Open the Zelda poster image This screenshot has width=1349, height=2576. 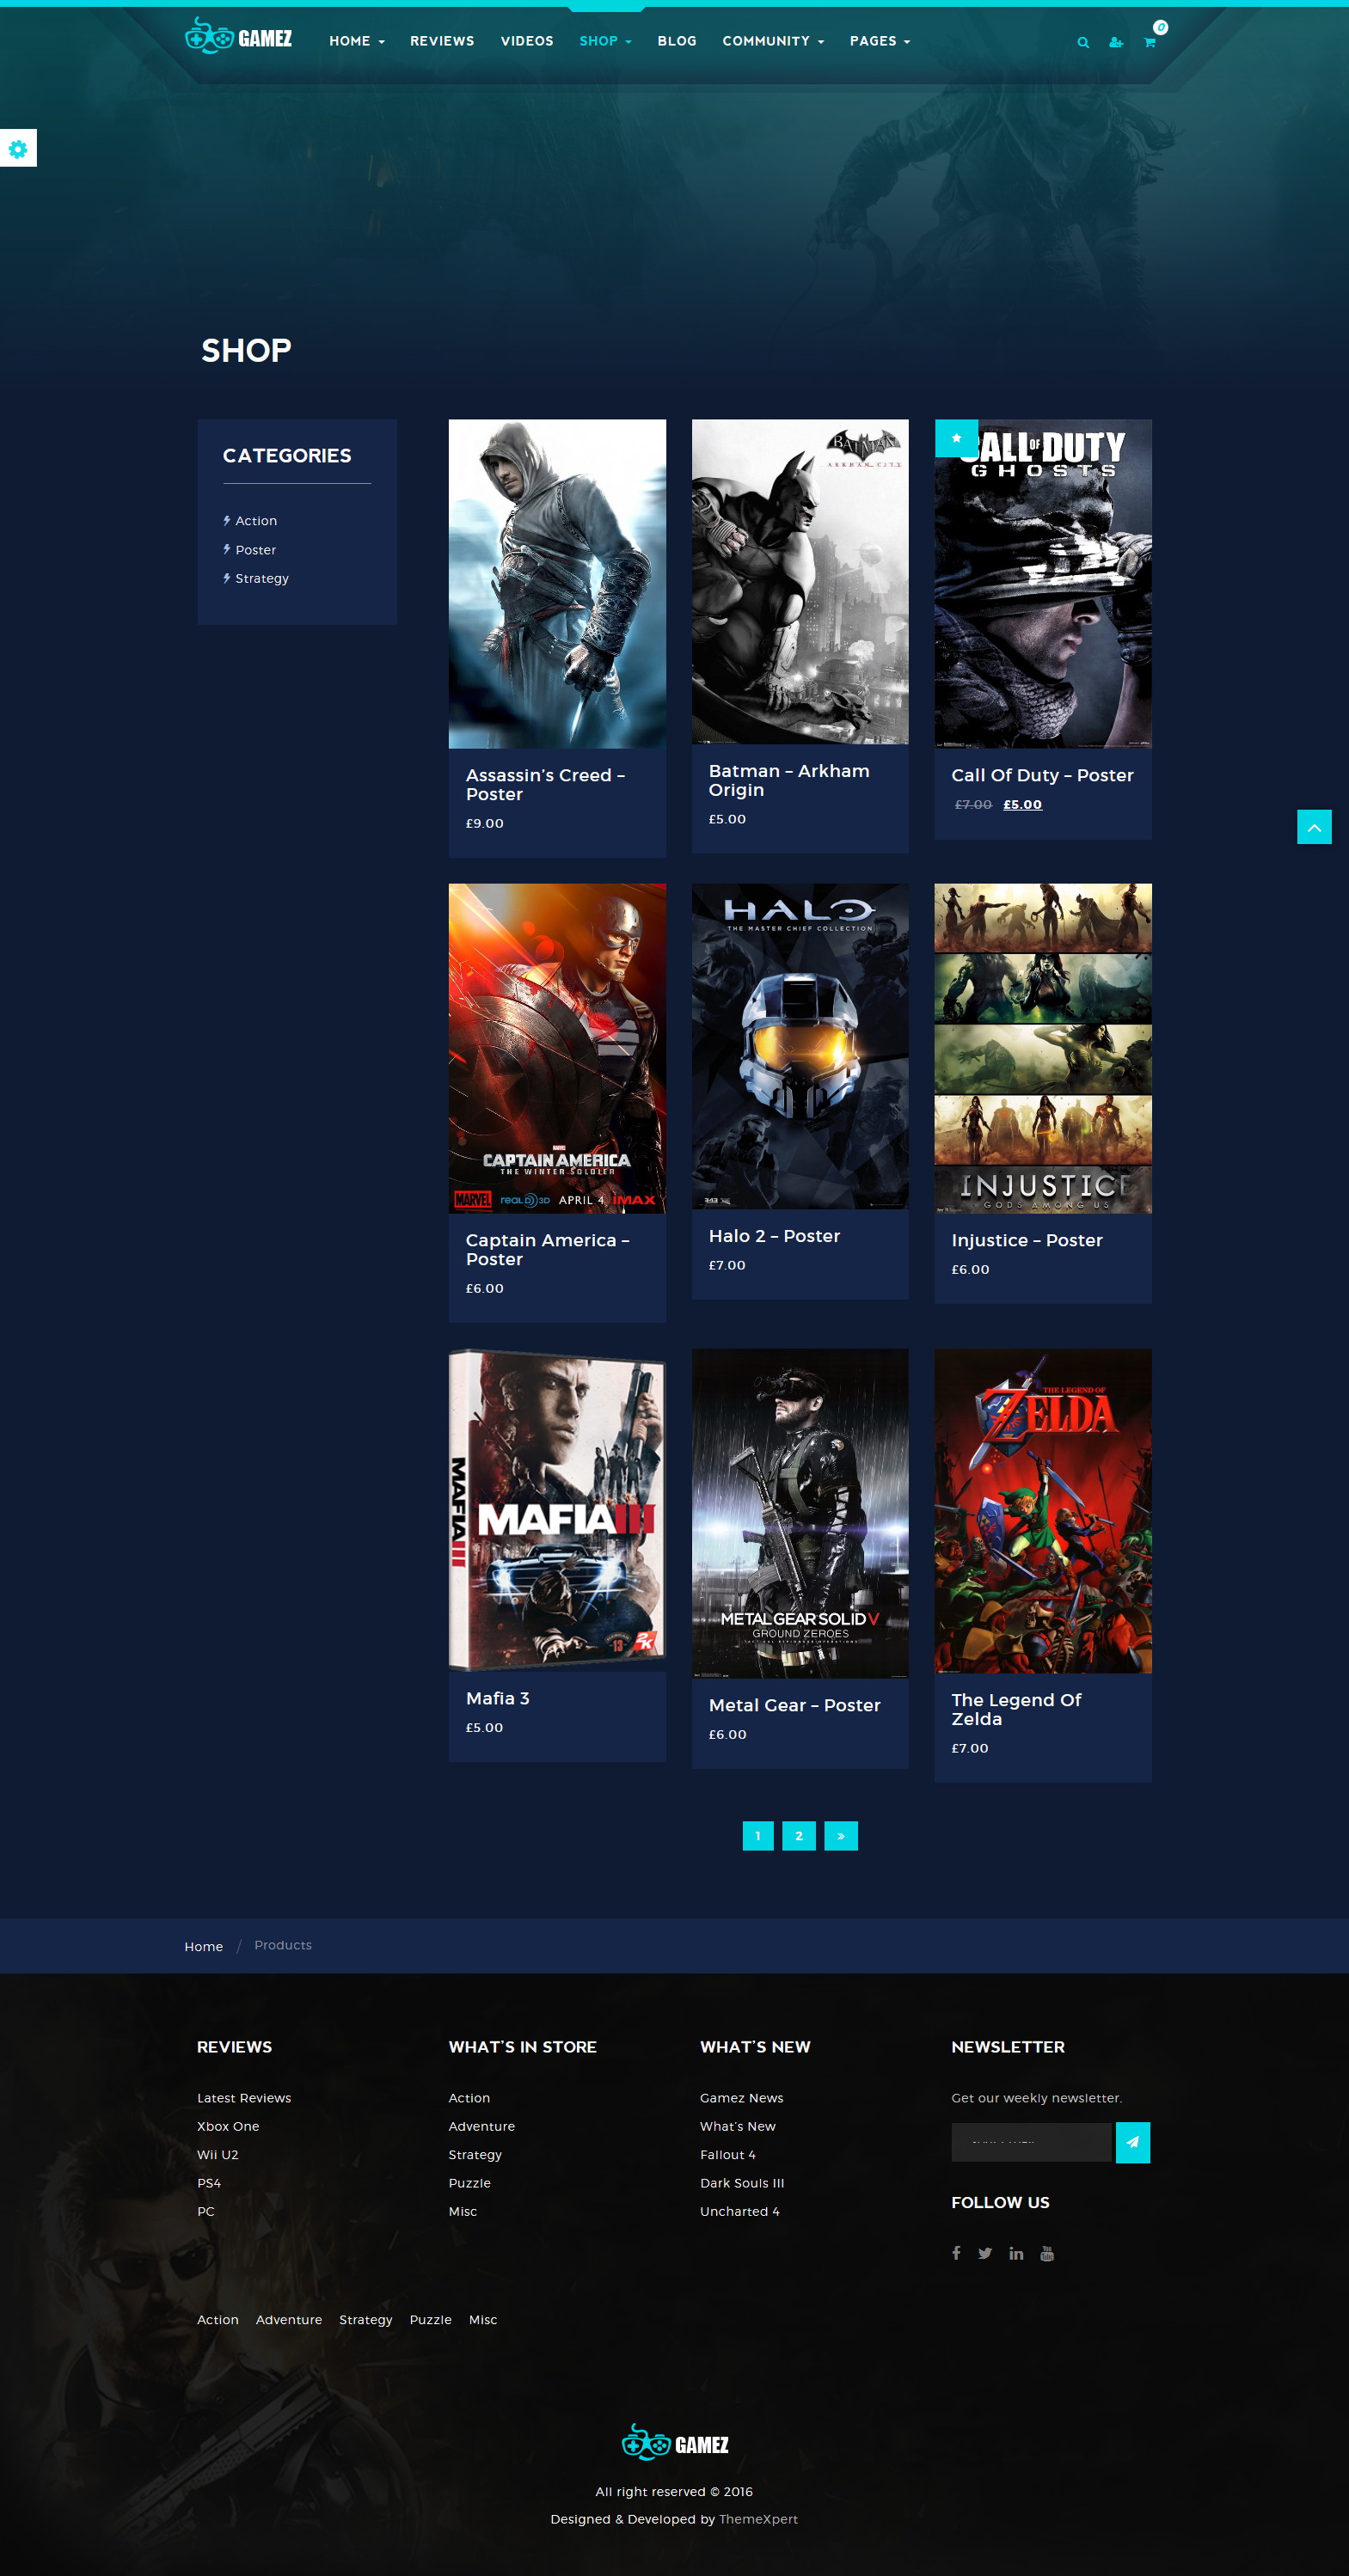tap(1043, 1511)
